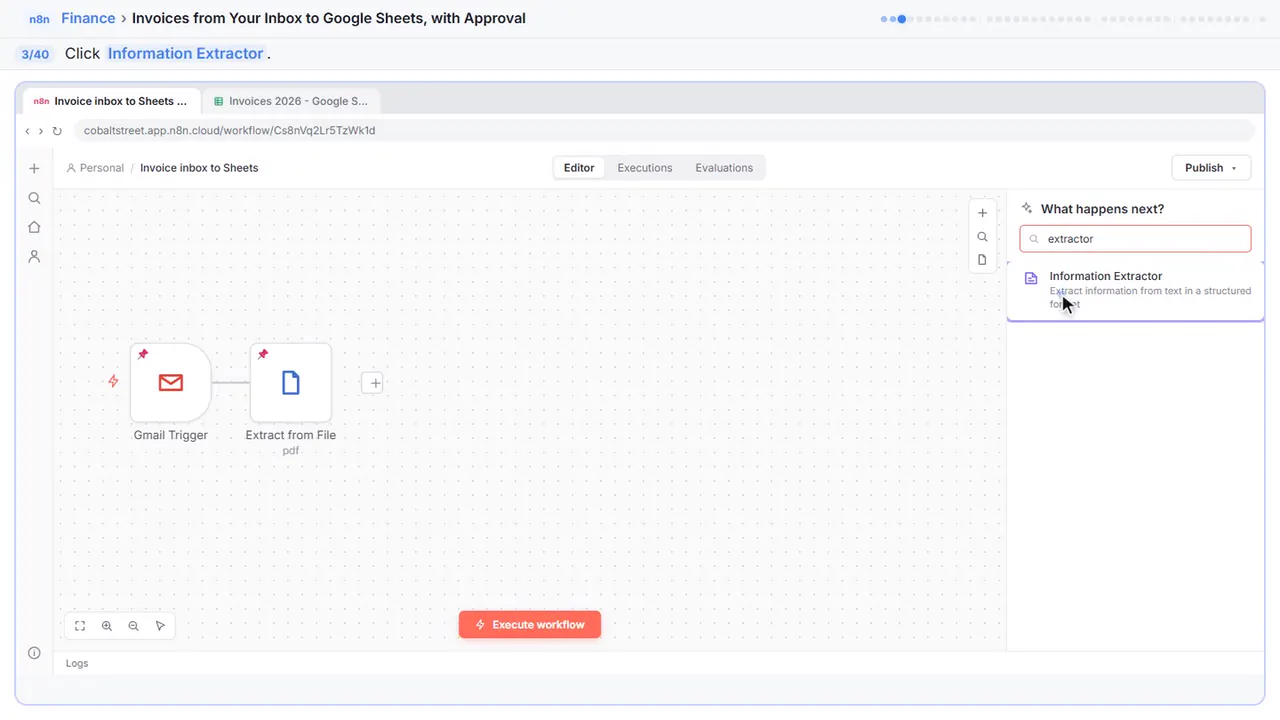Viewport: 1280px width, 720px height.
Task: Click the zoom to fit canvas icon
Action: click(80, 626)
